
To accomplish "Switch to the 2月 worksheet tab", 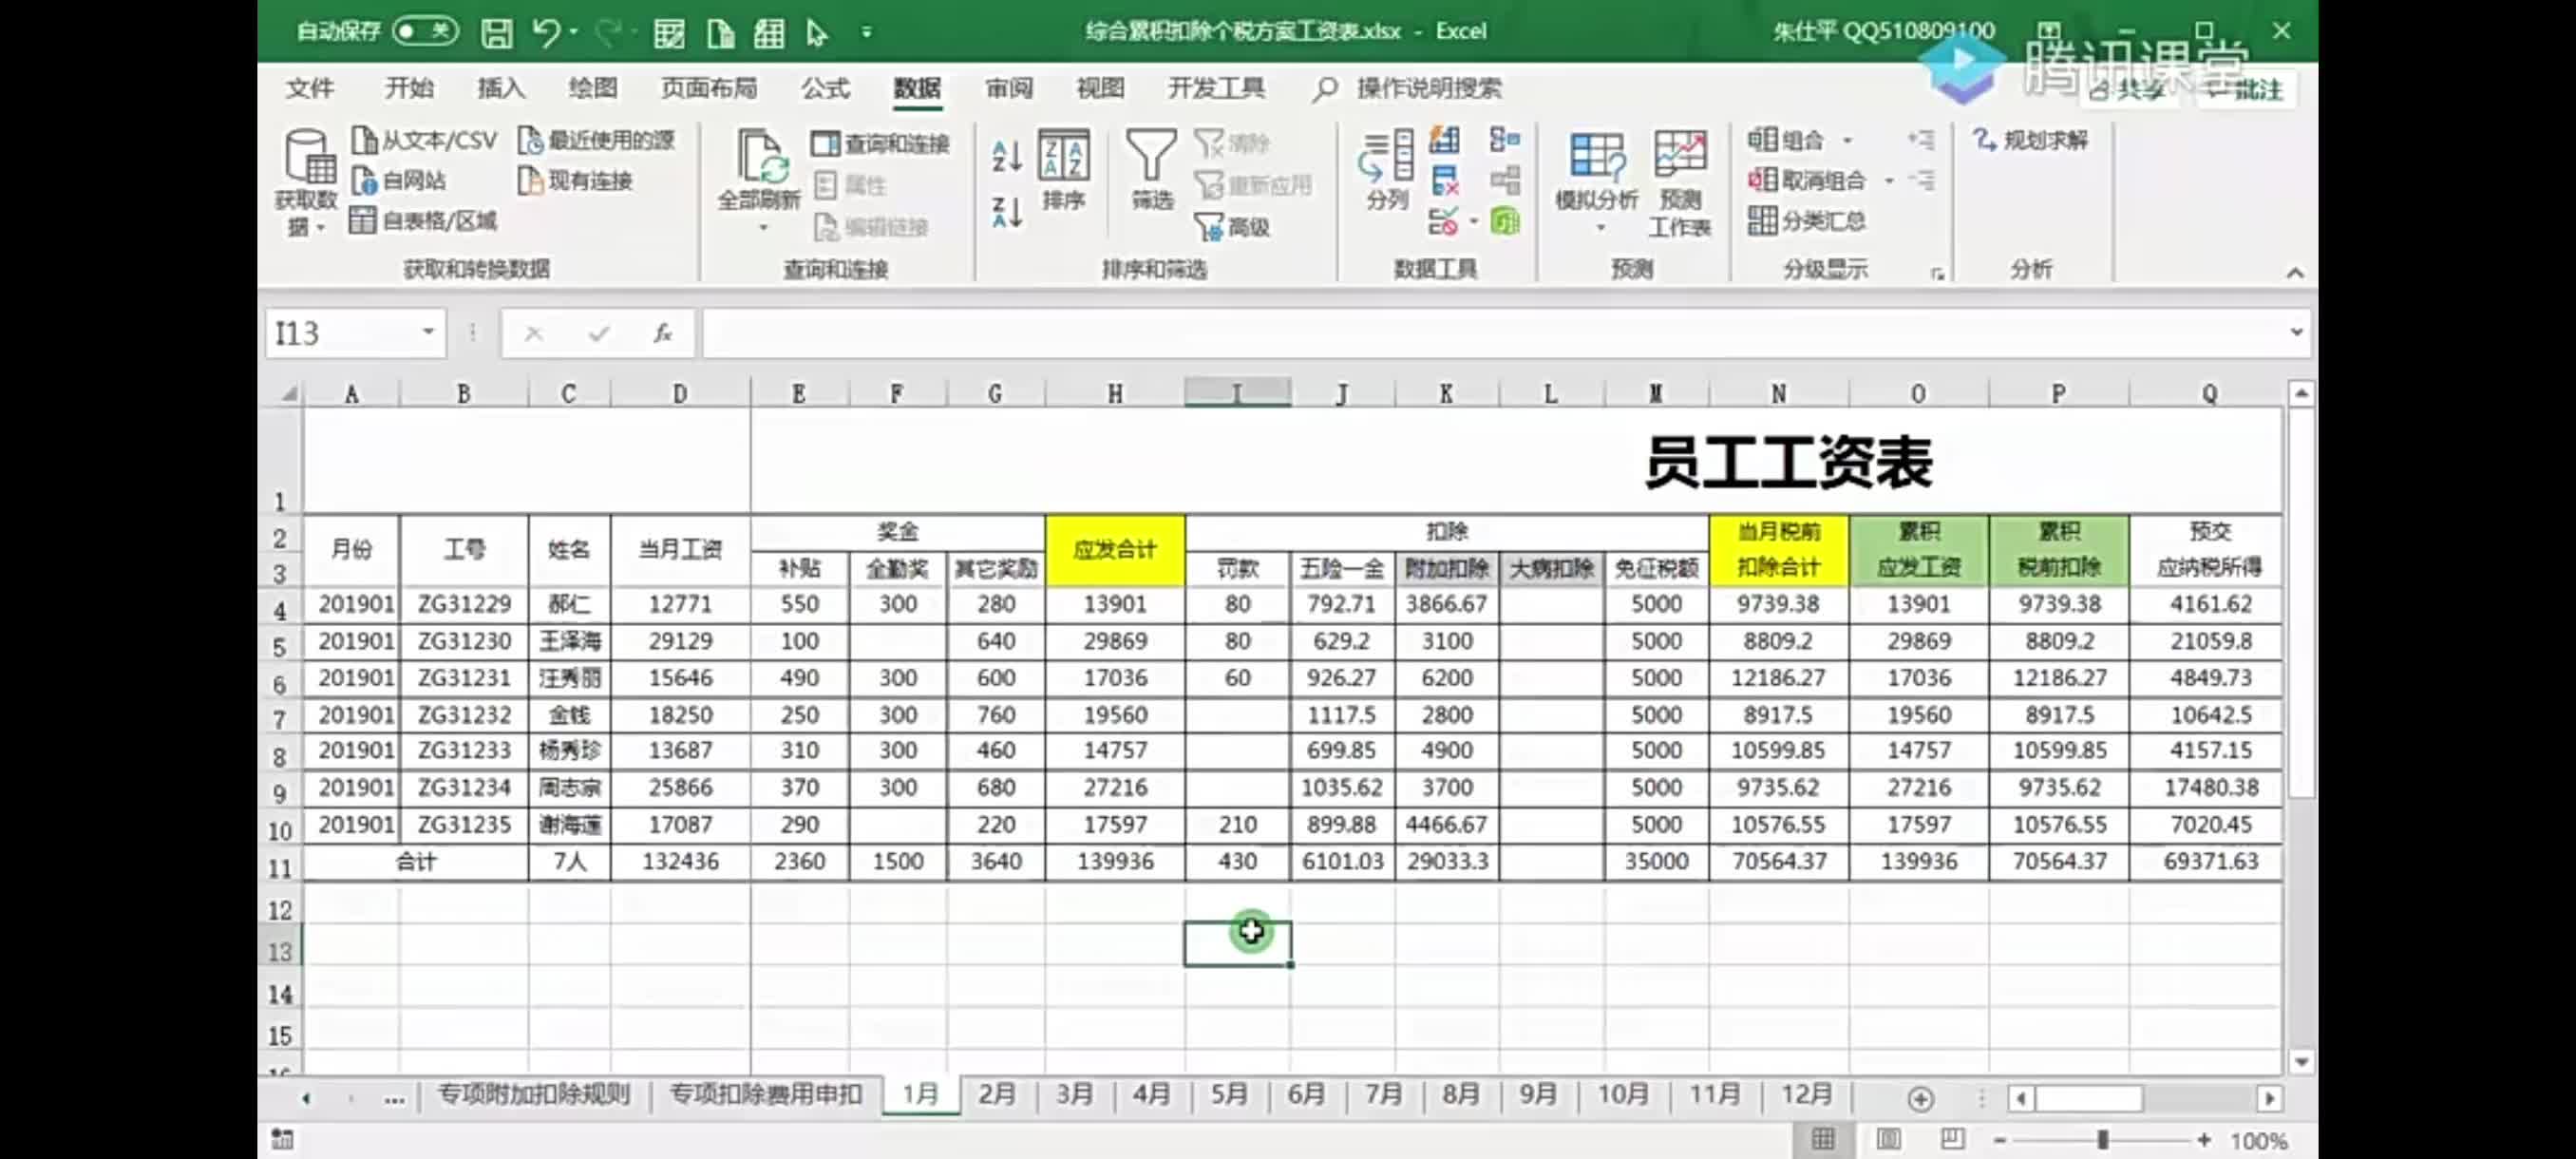I will click(996, 1094).
